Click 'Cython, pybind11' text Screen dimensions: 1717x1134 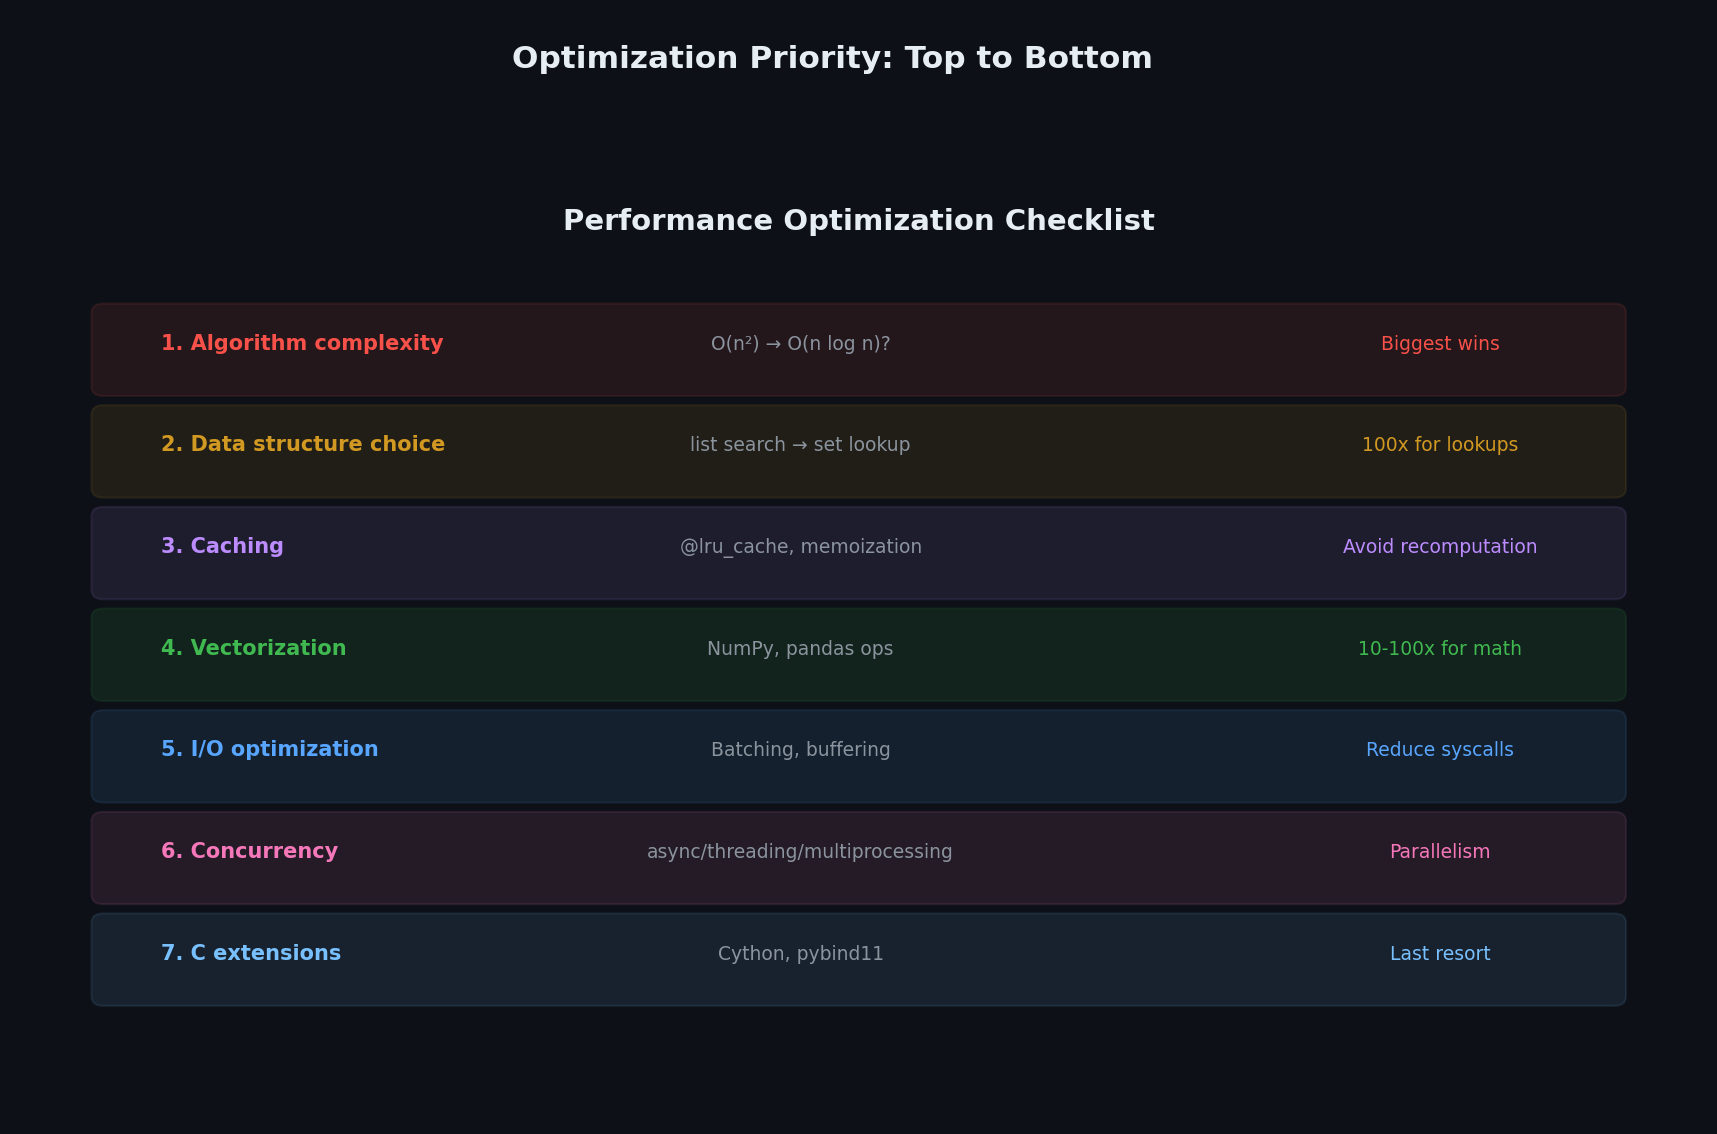pos(800,954)
